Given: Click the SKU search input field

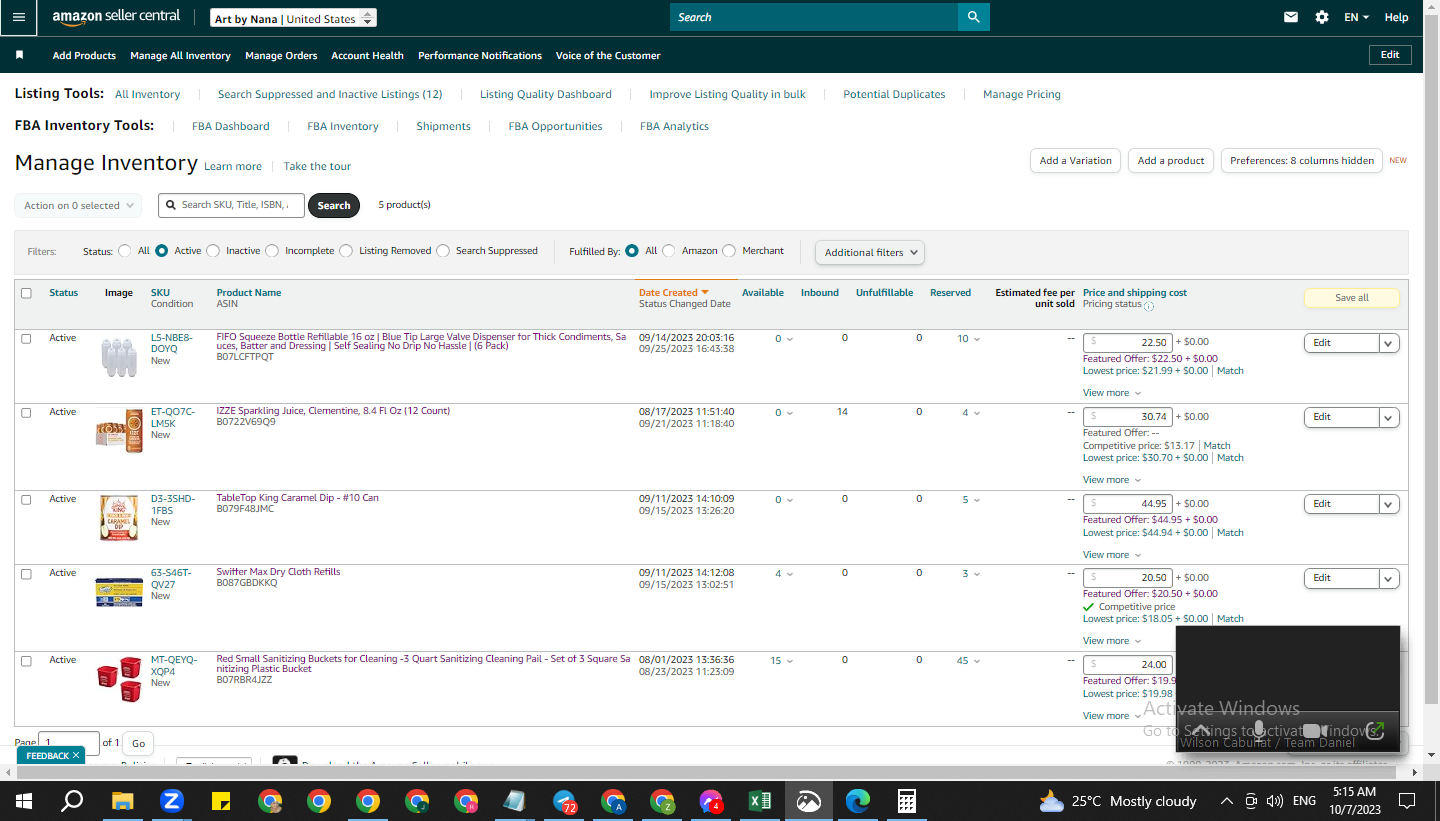Looking at the screenshot, I should pyautogui.click(x=231, y=205).
